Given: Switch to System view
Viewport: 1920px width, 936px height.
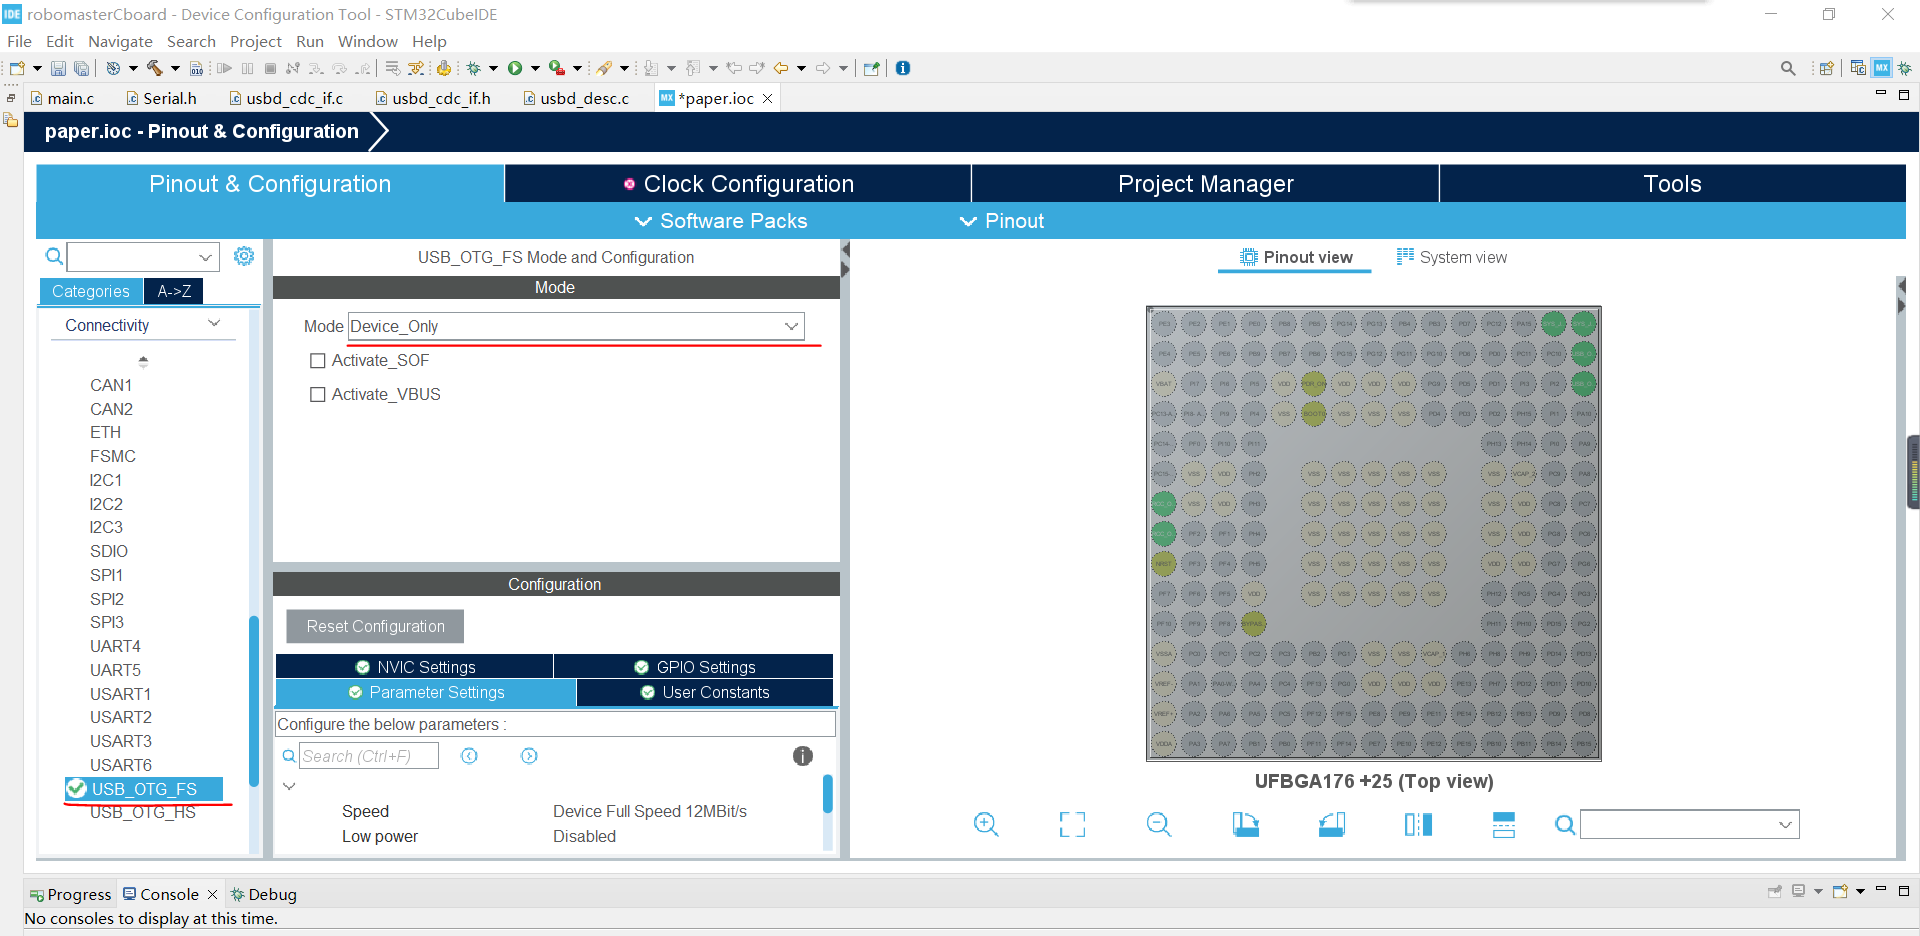Looking at the screenshot, I should coord(1451,257).
